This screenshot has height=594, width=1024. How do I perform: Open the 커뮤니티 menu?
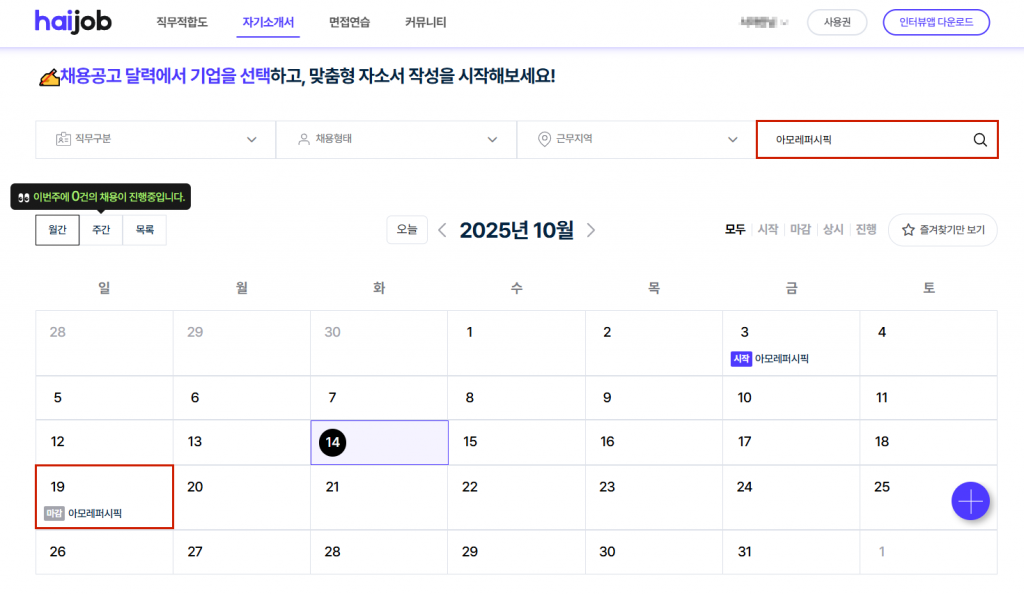(426, 22)
